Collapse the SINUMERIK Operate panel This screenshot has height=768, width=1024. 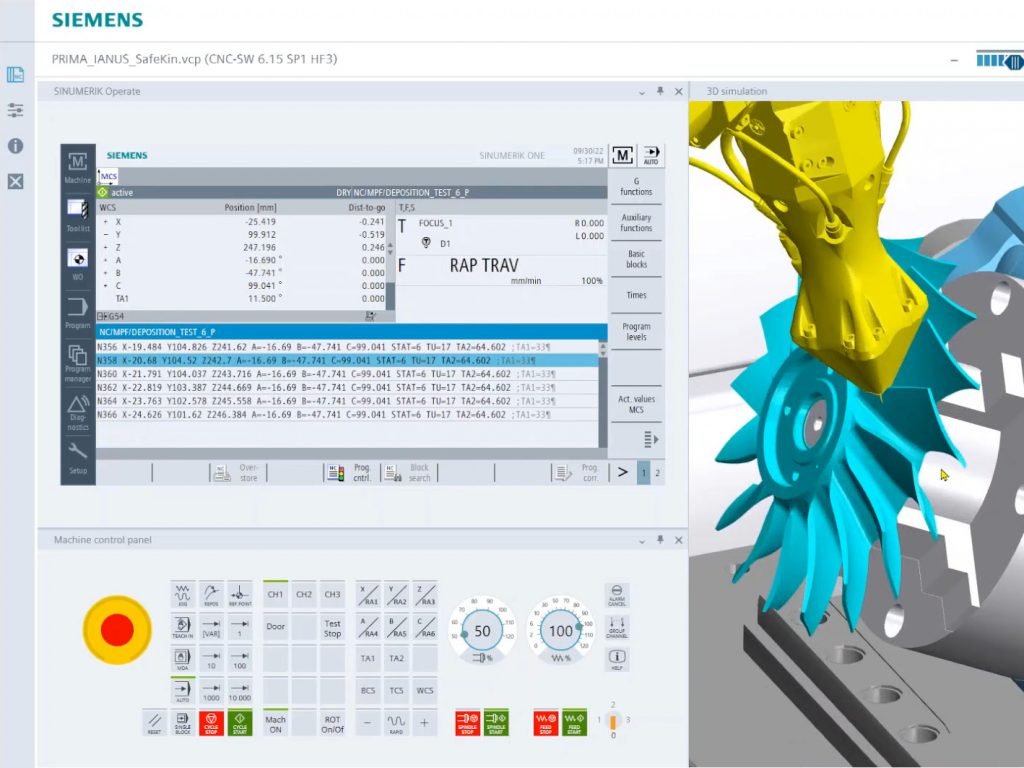pos(642,91)
